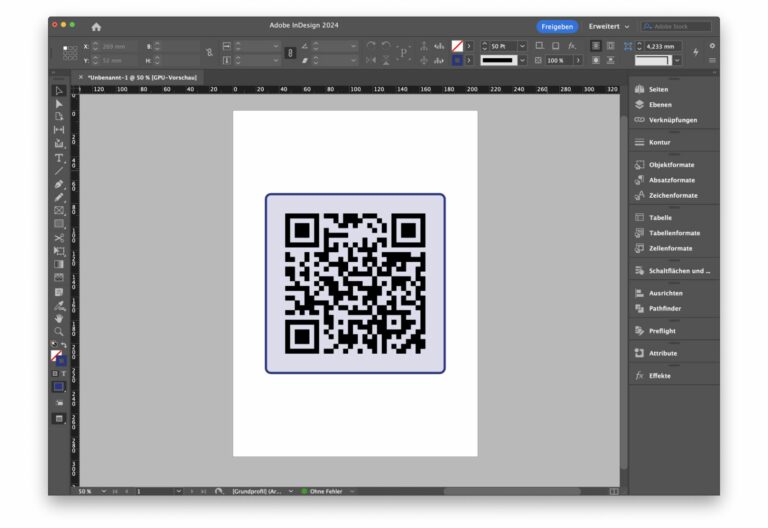The width and height of the screenshot is (768, 528).
Task: Click the Home icon in title bar
Action: pos(96,26)
